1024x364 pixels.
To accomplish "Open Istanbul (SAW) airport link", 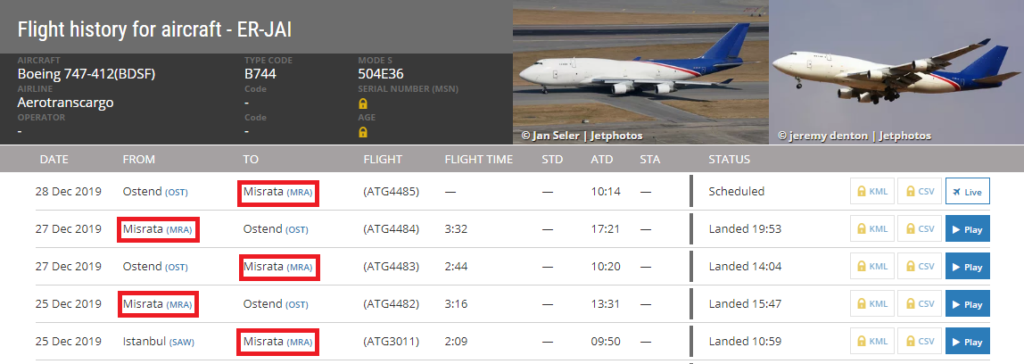I will [x=159, y=341].
